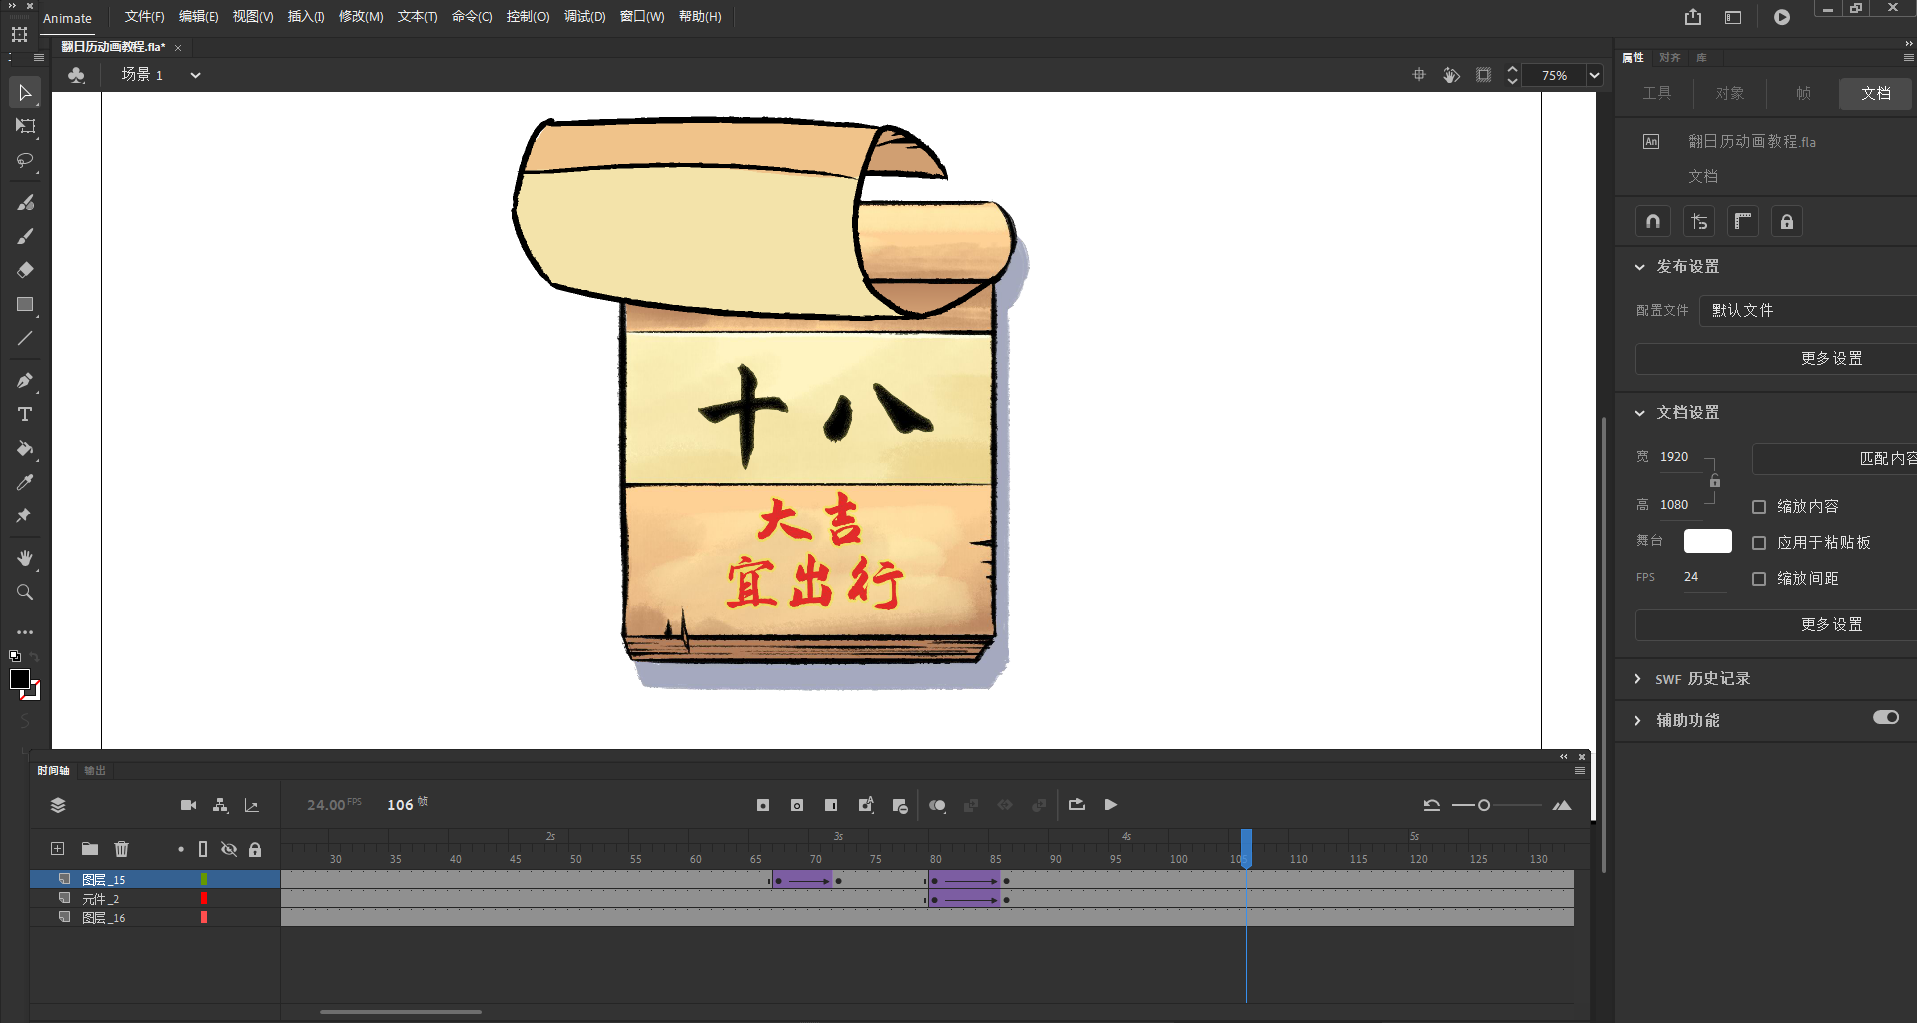
Task: Open the layer depth graph icon
Action: [252, 805]
